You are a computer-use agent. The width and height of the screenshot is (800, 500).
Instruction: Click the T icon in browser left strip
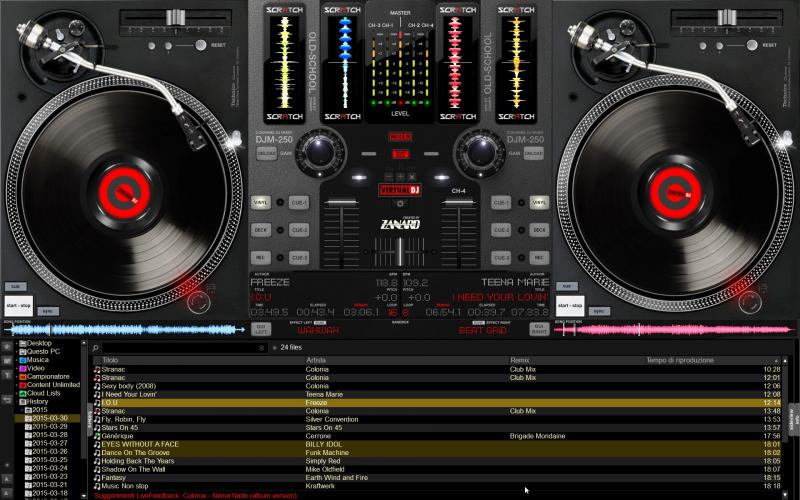click(7, 375)
